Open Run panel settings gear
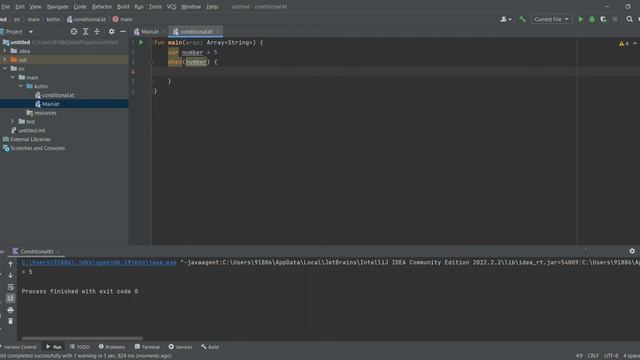 tap(632, 251)
